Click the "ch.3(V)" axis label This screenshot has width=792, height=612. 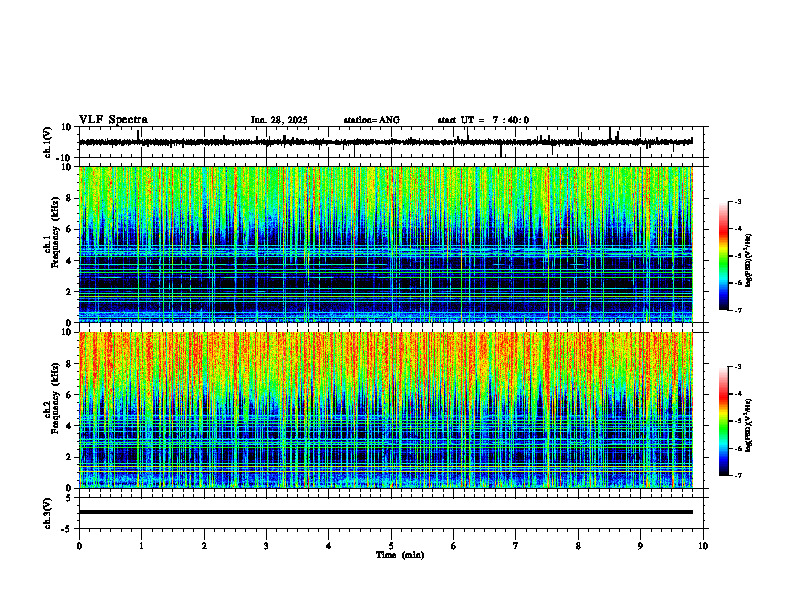[48, 513]
